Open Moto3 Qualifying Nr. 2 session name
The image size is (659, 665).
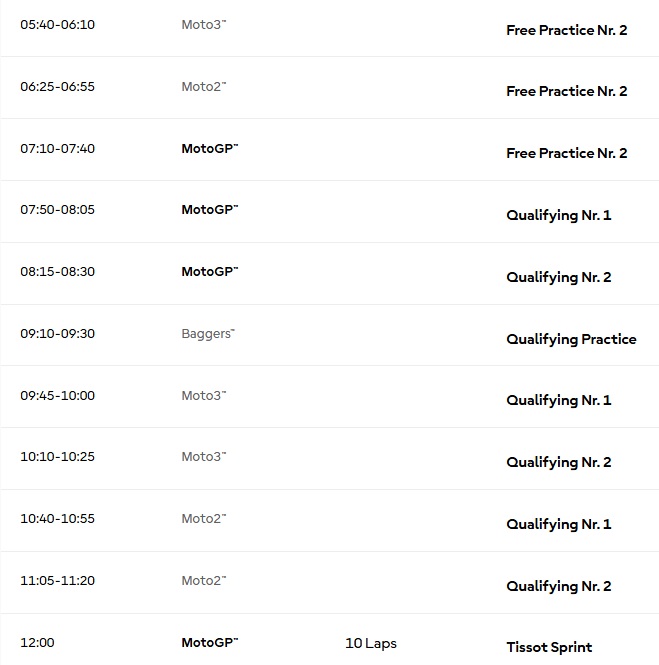point(558,463)
